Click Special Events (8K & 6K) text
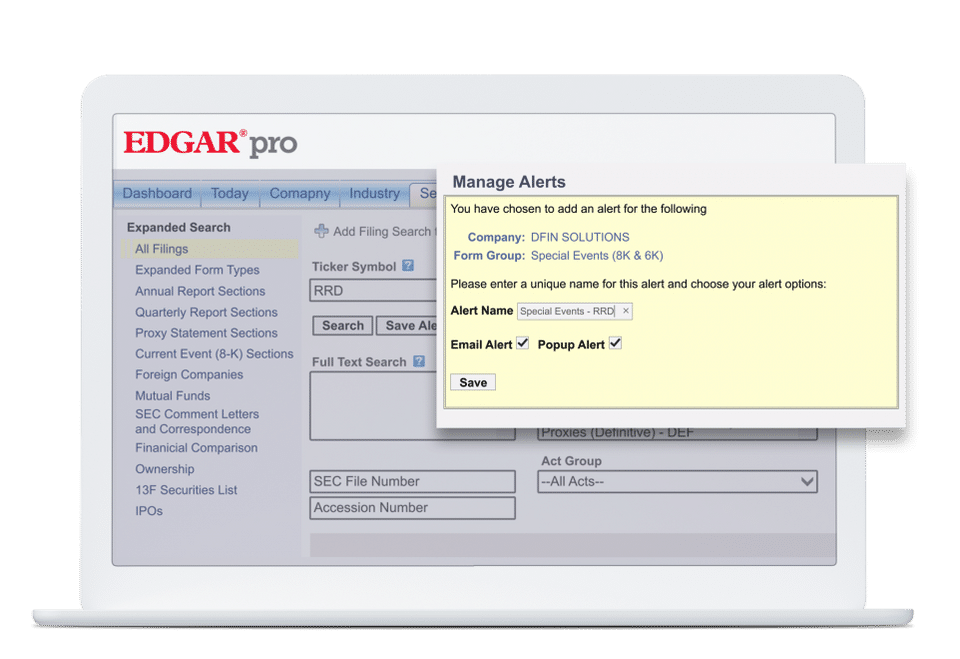Screen dimensions: 960x659 click(597, 255)
